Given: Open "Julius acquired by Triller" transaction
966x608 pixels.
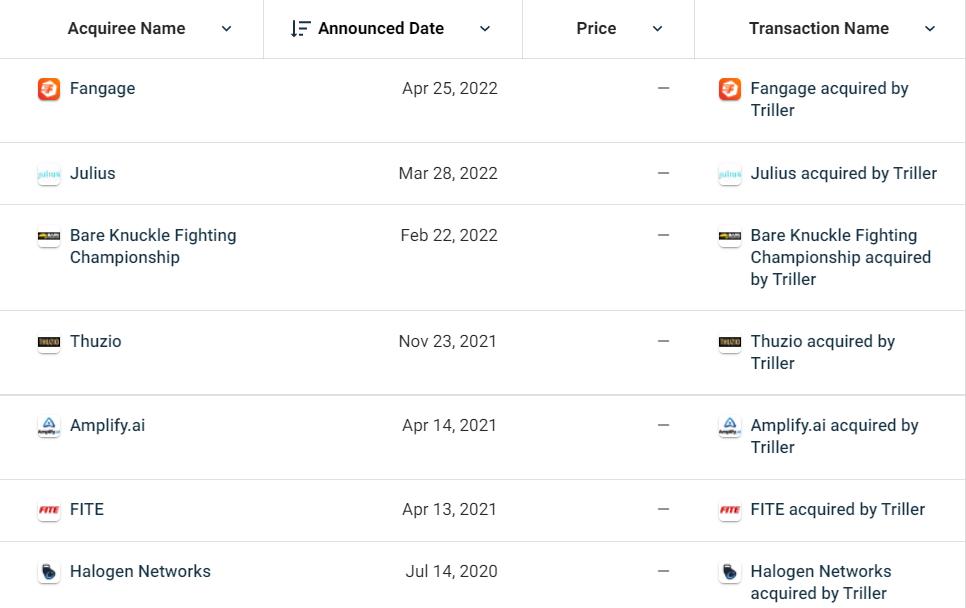Looking at the screenshot, I should 843,173.
